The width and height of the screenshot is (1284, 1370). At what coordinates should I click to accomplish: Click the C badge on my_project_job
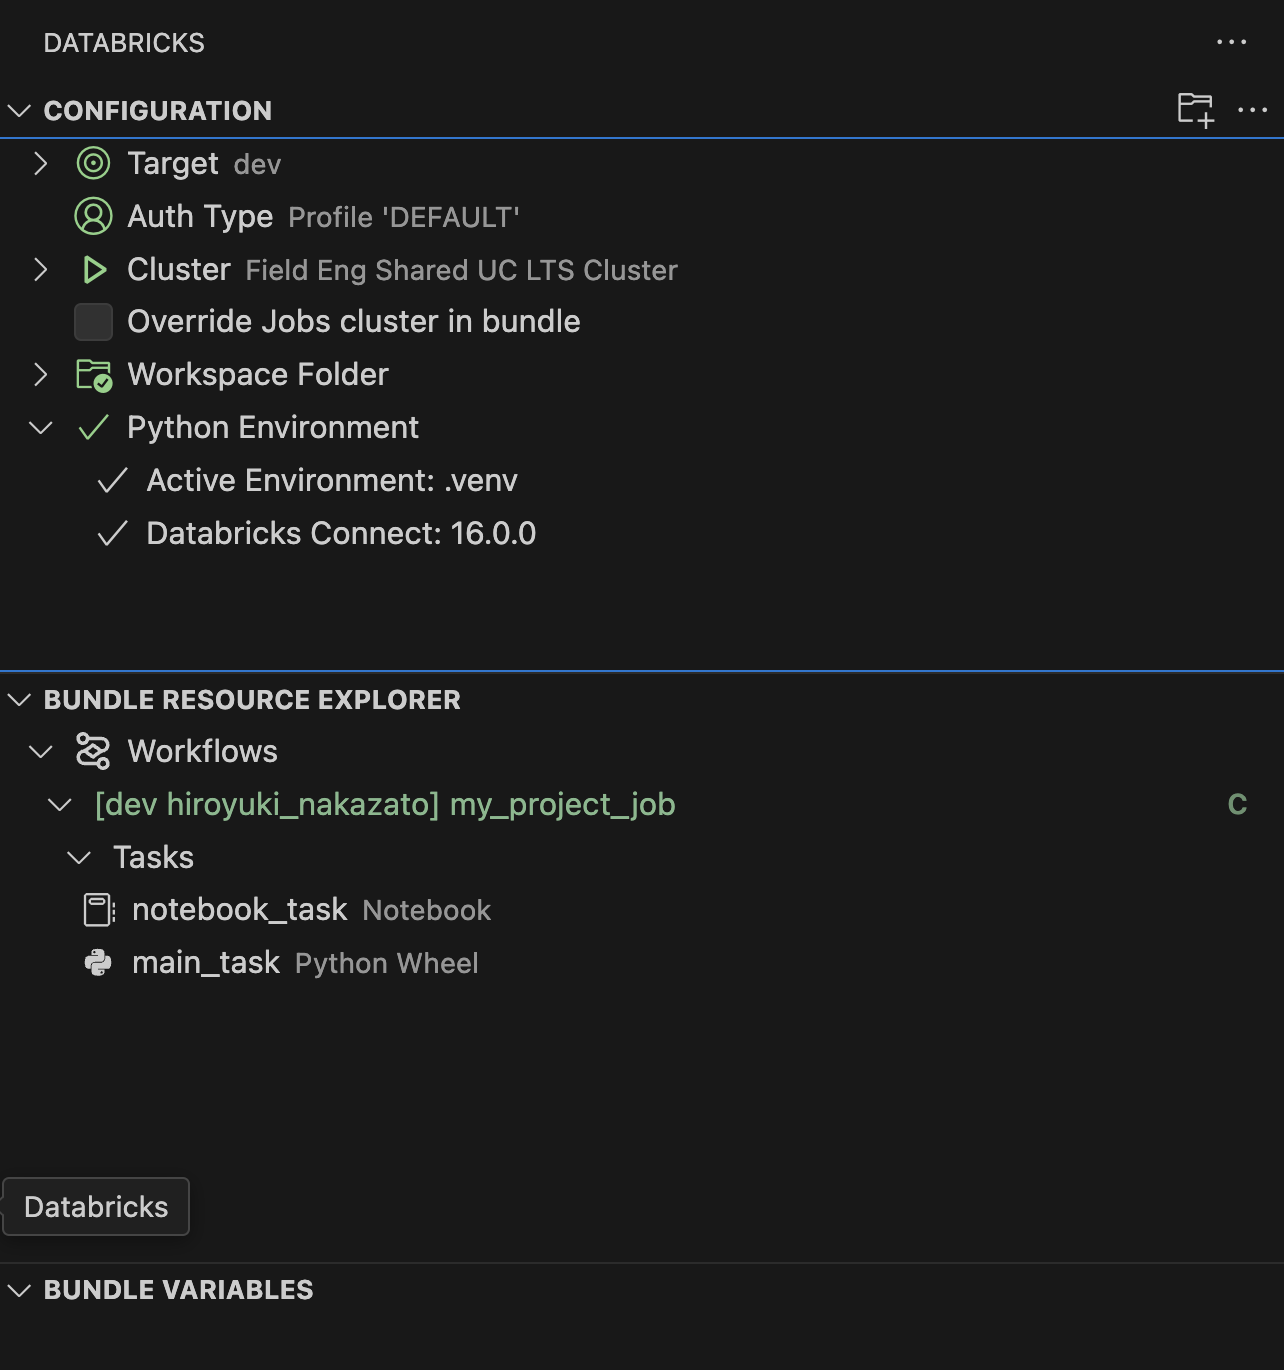coord(1239,803)
